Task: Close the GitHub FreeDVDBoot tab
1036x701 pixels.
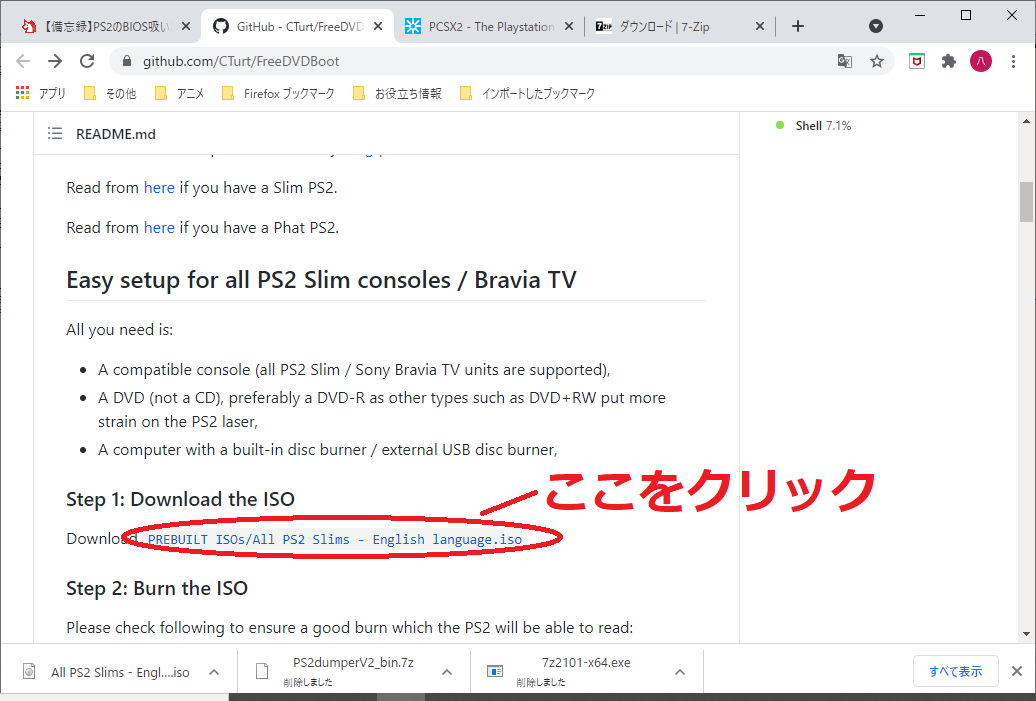Action: pos(378,26)
